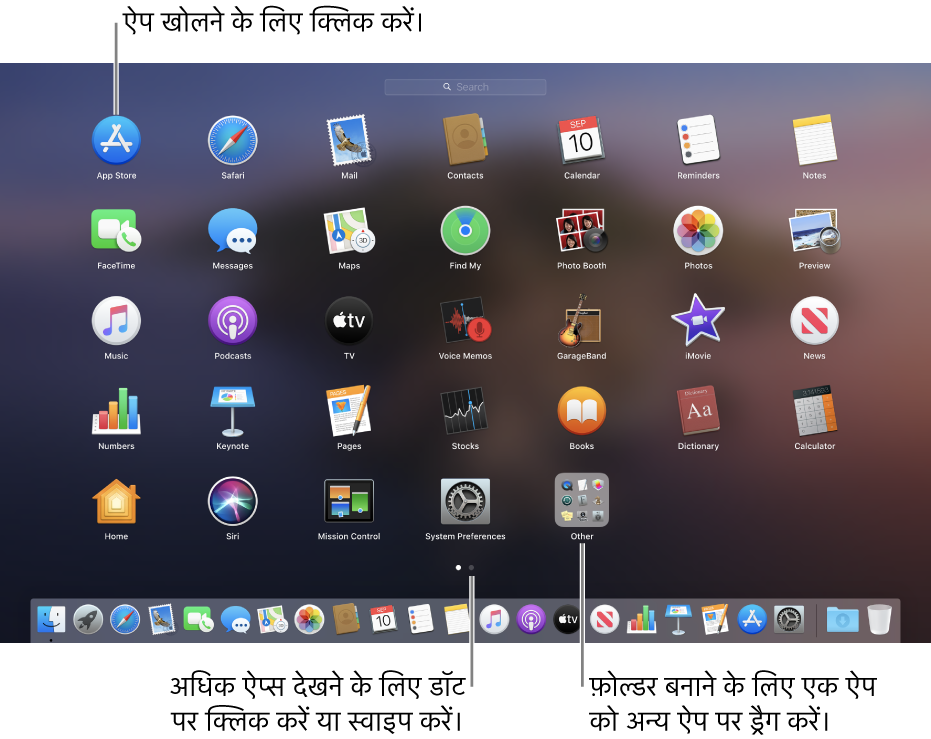Open App Store from the Dock

[752, 620]
